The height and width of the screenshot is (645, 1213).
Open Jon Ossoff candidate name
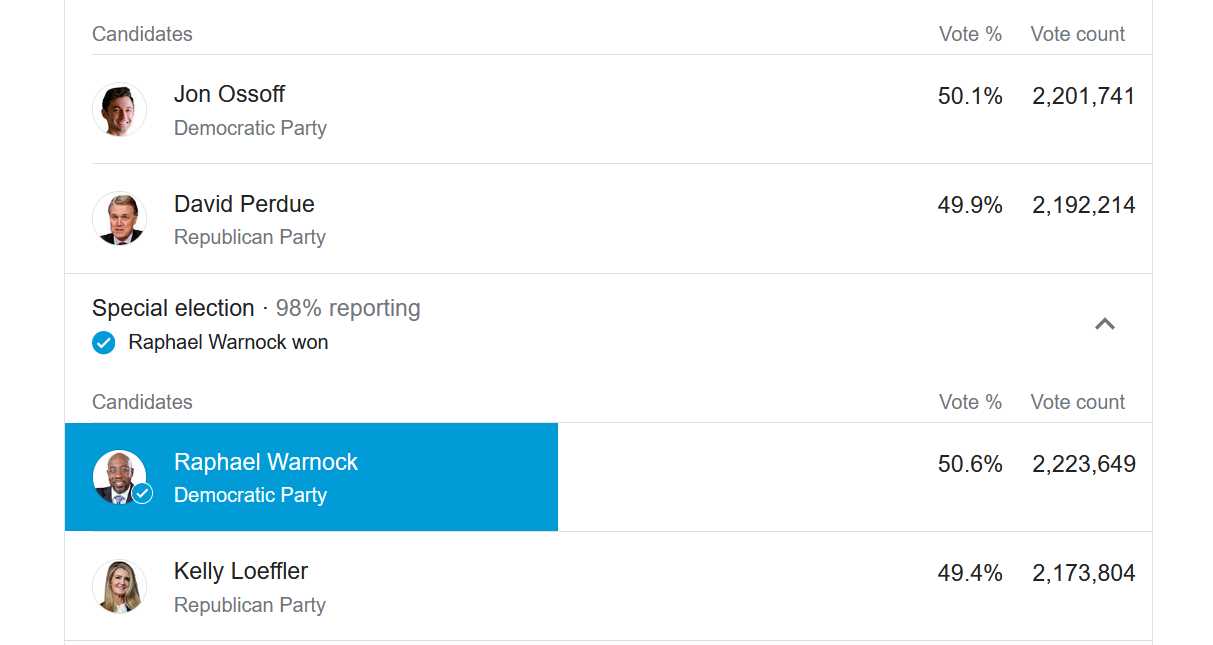(x=229, y=94)
